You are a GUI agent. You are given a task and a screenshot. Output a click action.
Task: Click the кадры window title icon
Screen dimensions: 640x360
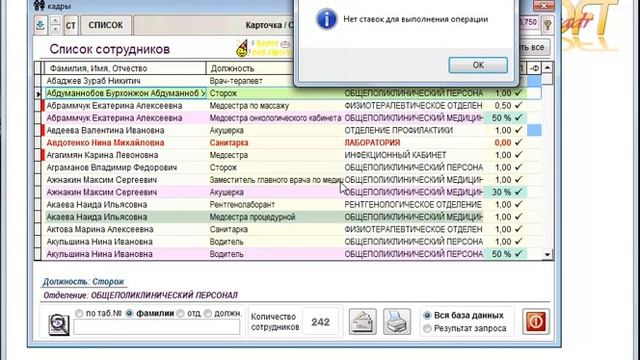pos(39,5)
